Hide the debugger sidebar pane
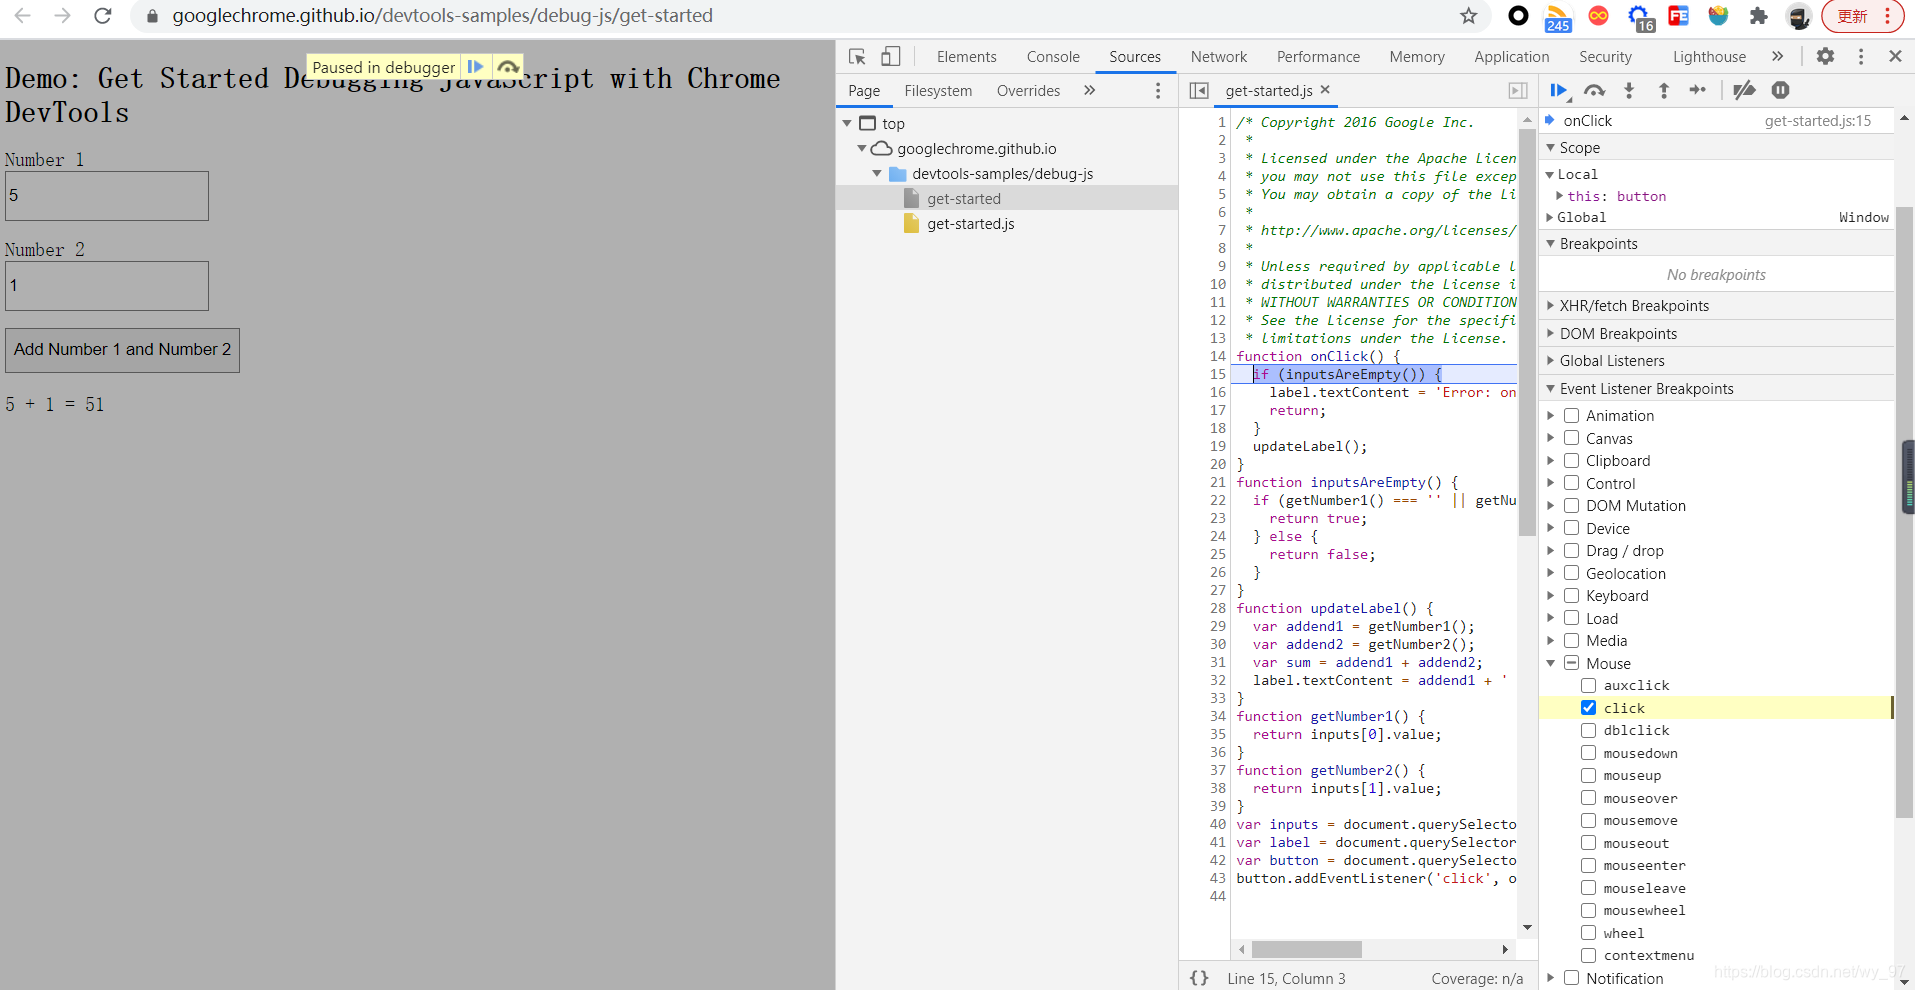Viewport: 1915px width, 990px height. [x=1518, y=90]
